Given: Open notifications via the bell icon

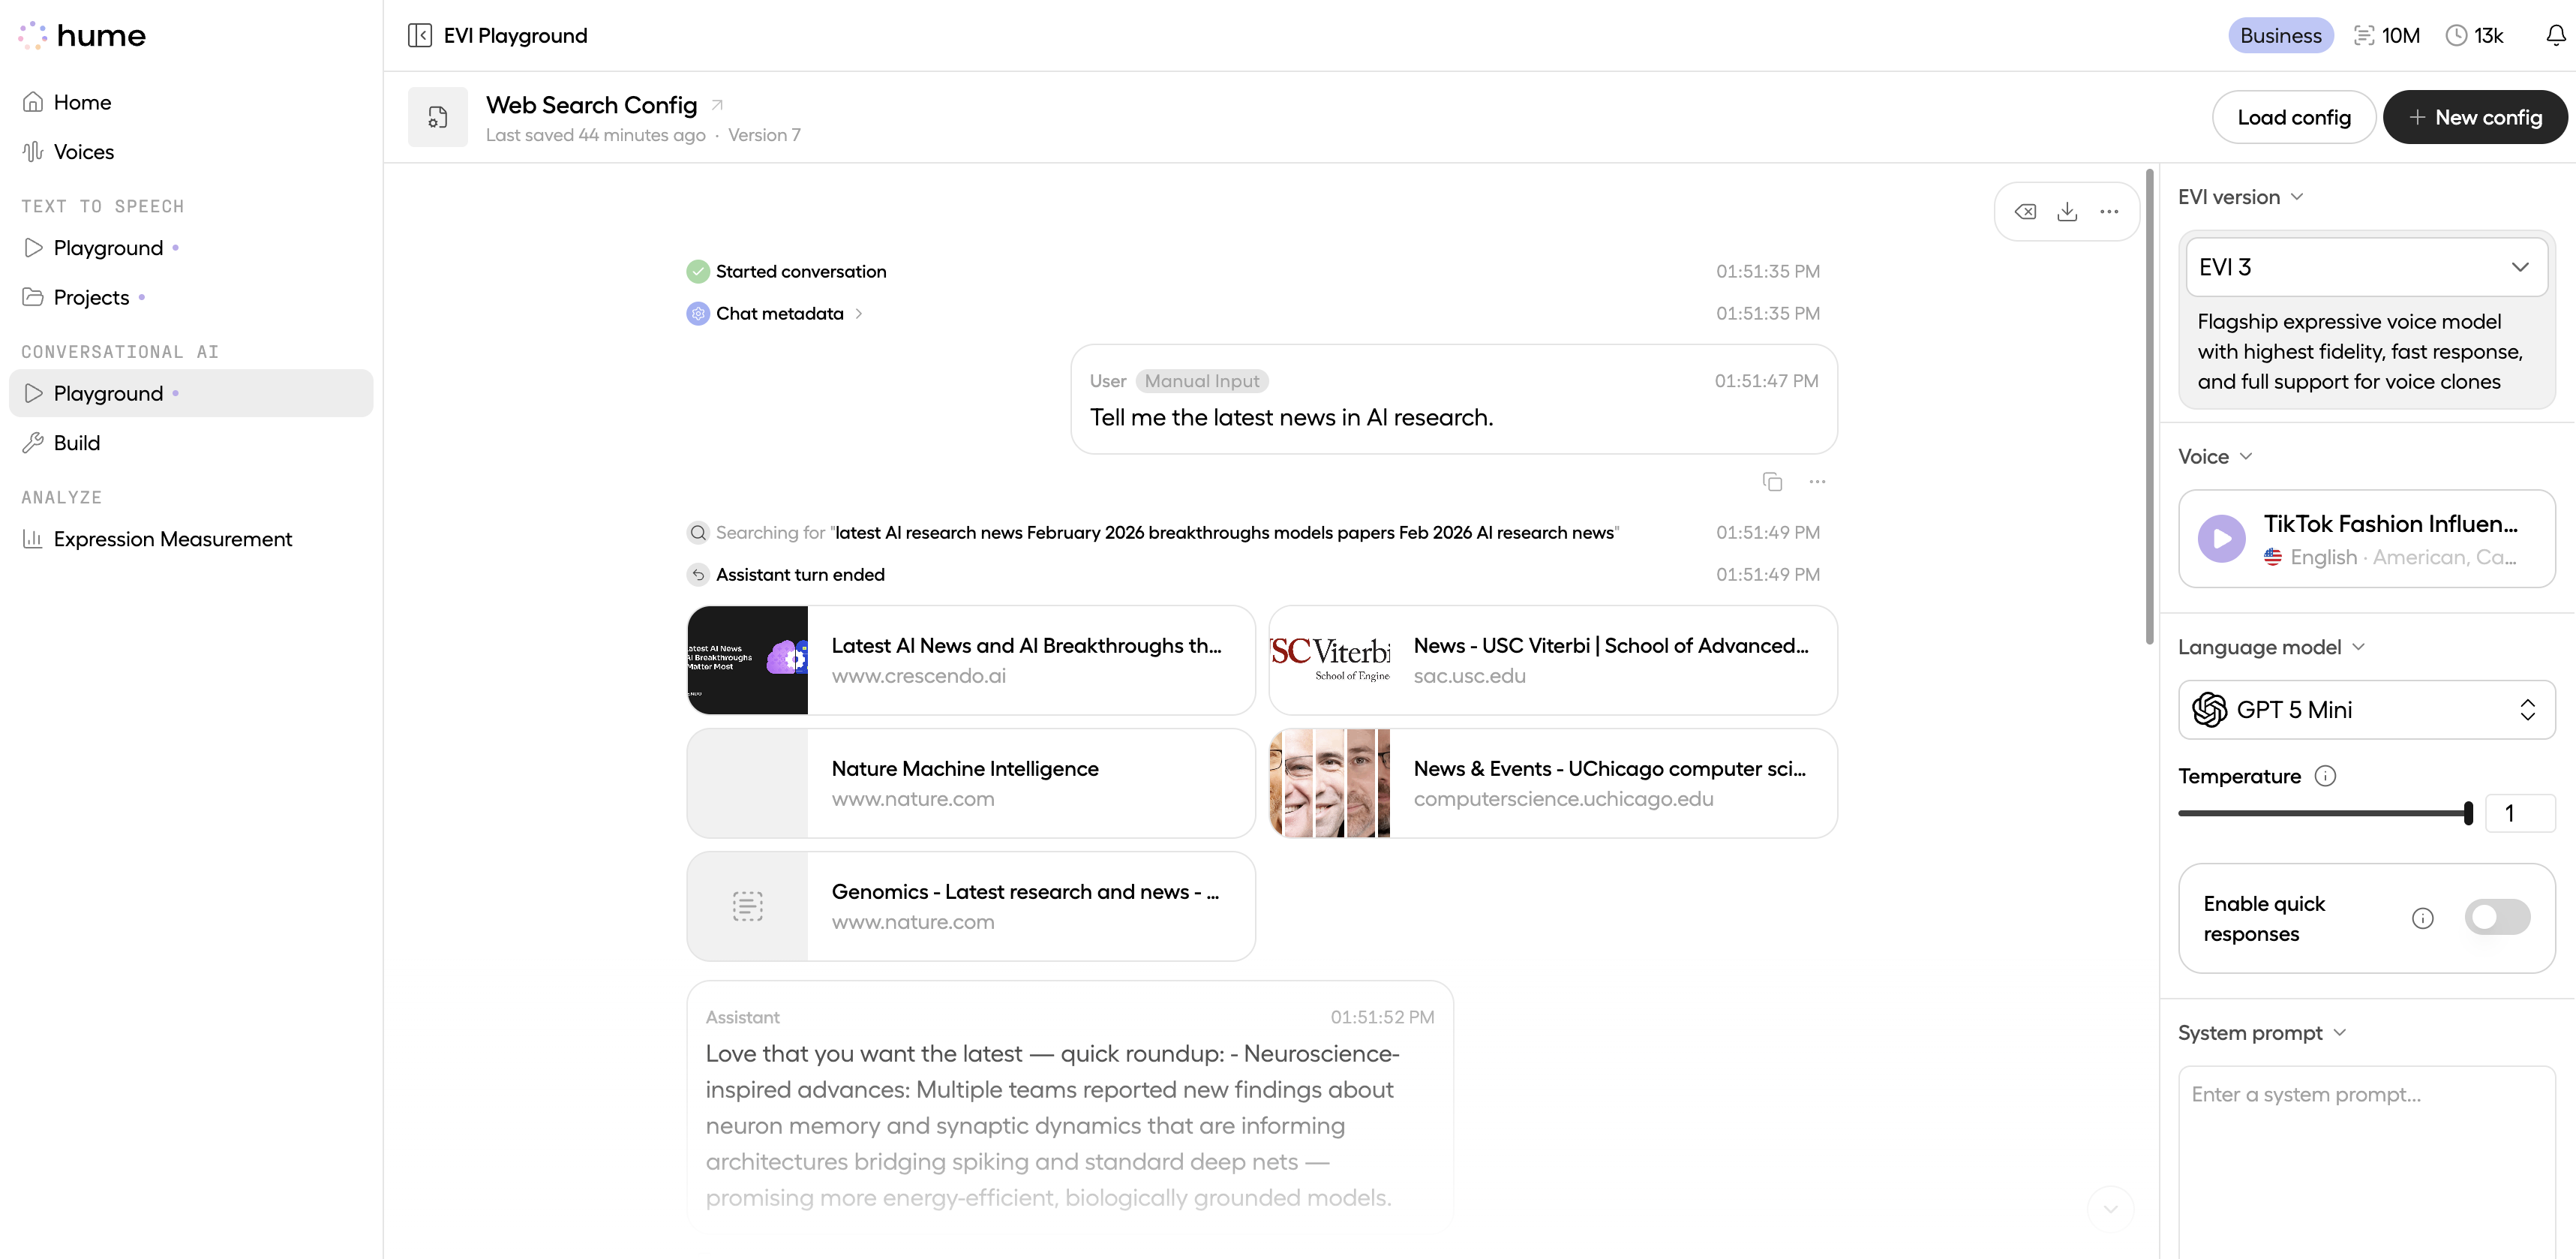Looking at the screenshot, I should coord(2554,34).
